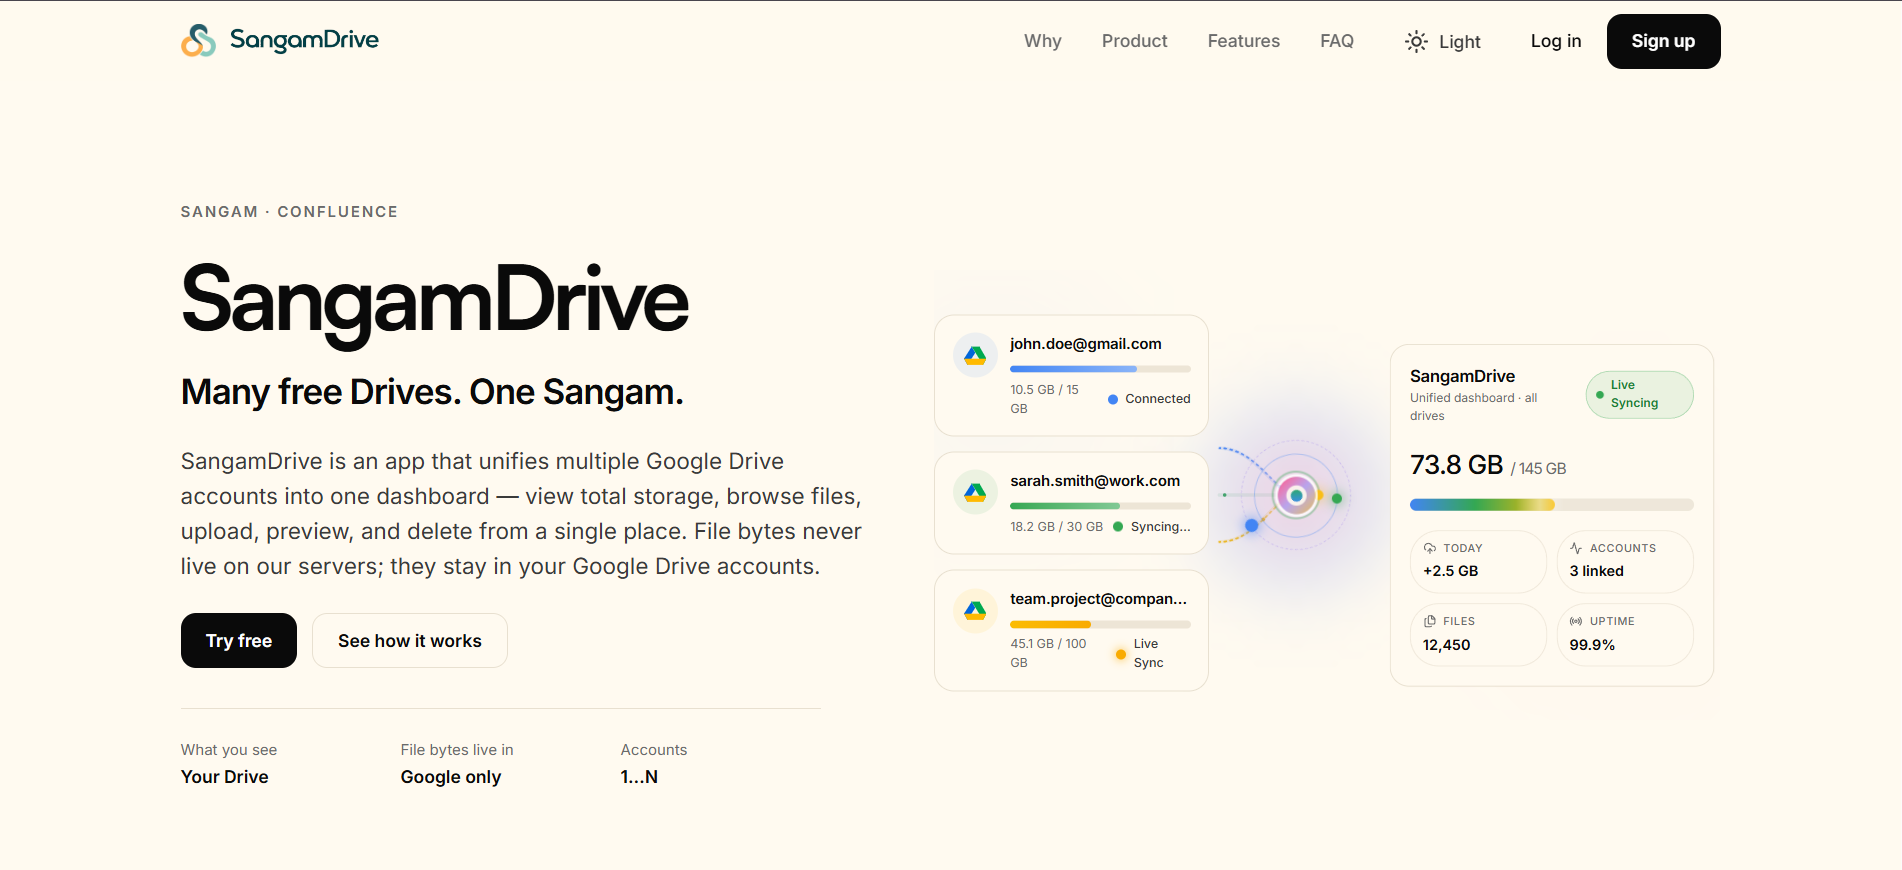This screenshot has height=870, width=1902.
Task: Click the Google Drive icon beside team.project@compan...
Action: (x=975, y=610)
